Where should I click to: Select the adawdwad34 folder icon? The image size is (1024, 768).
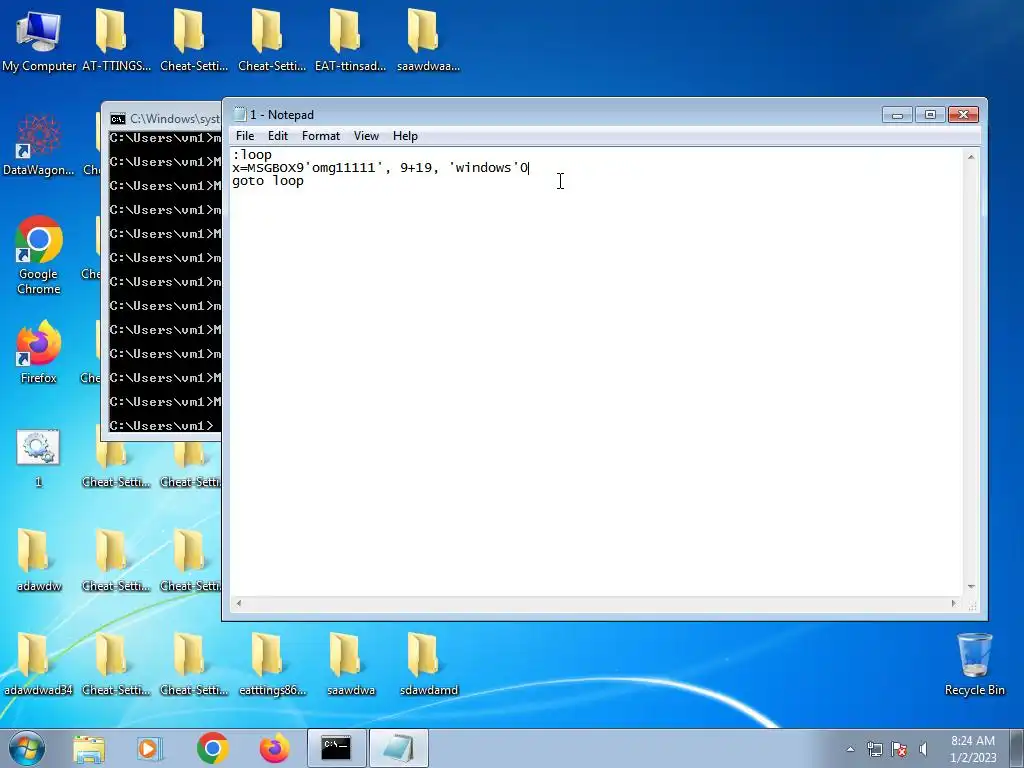39,664
